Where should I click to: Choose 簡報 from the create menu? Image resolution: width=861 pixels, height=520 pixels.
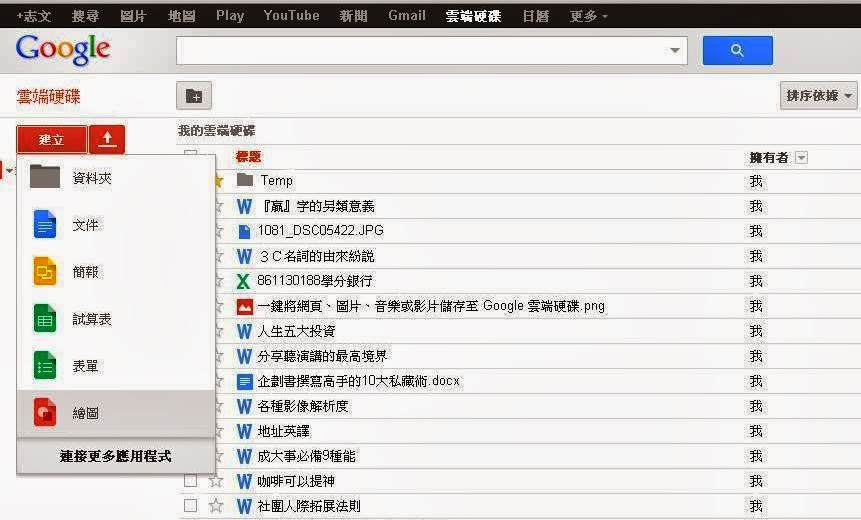tap(116, 272)
